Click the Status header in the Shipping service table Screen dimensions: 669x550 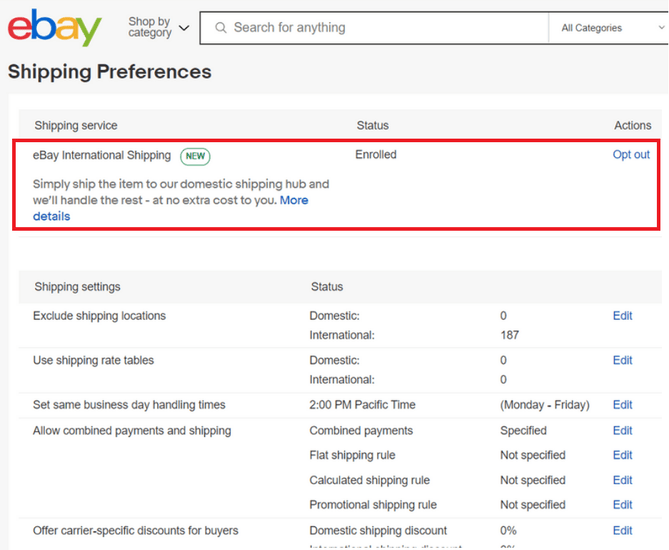(x=373, y=125)
